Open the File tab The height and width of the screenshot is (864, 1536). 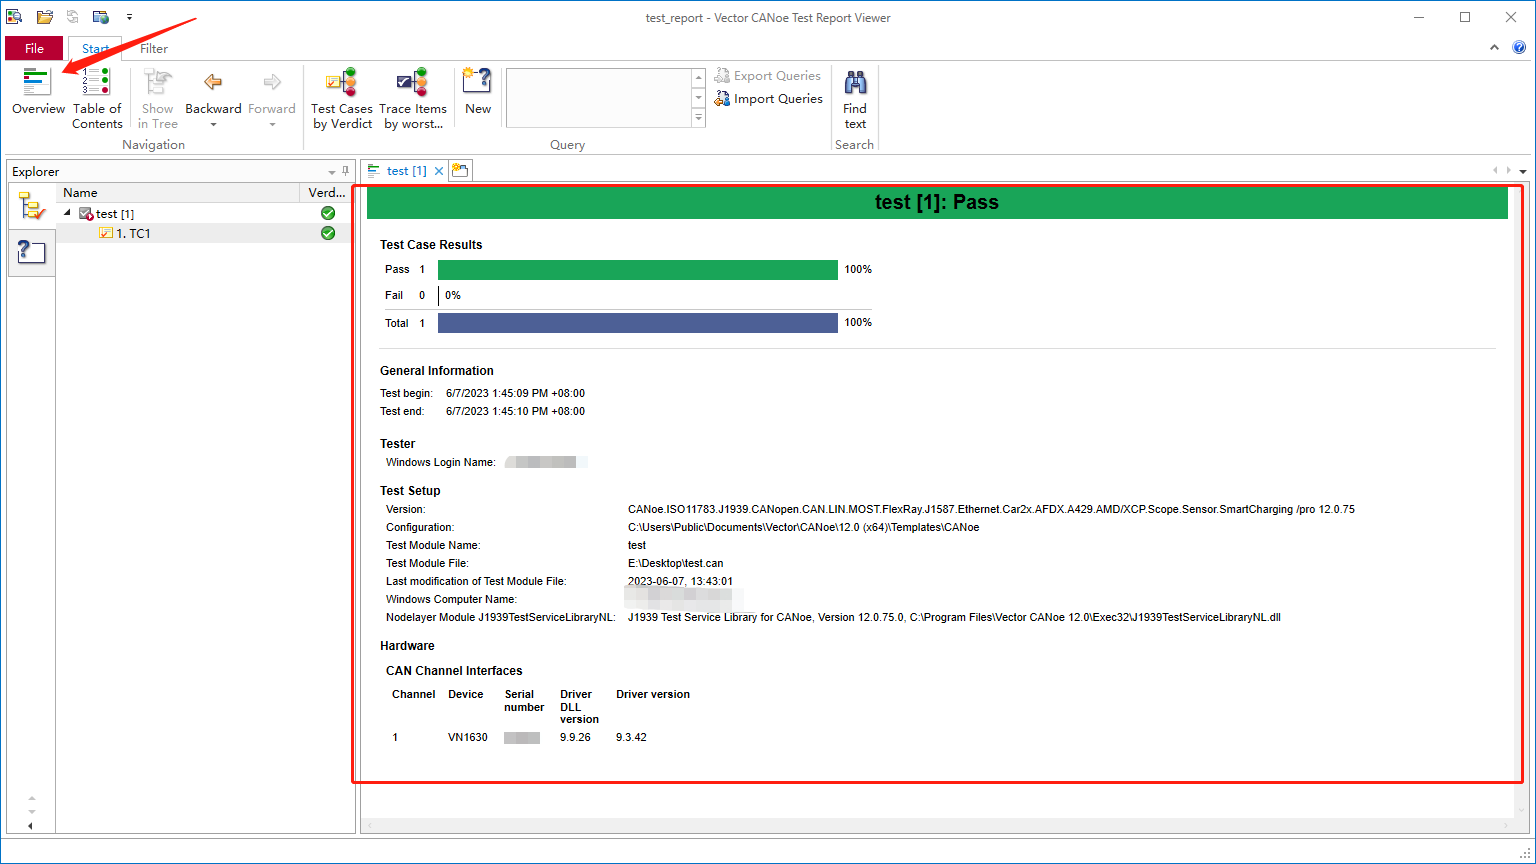click(34, 48)
